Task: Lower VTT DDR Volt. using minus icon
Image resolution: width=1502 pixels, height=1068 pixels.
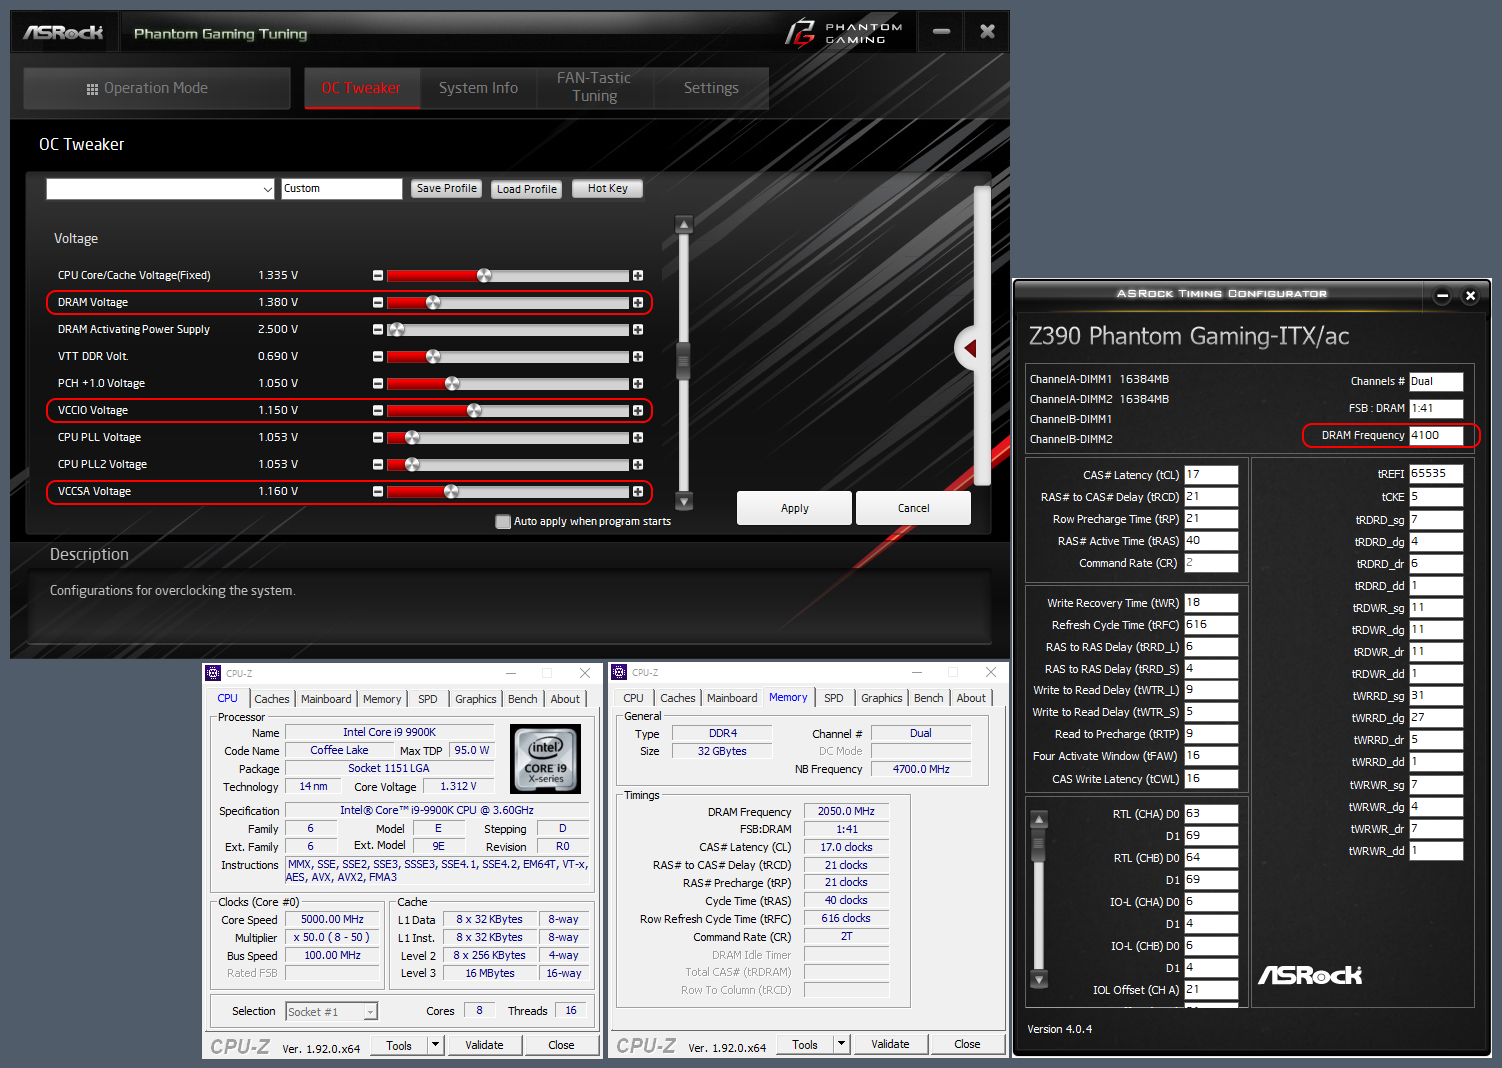Action: tap(378, 357)
